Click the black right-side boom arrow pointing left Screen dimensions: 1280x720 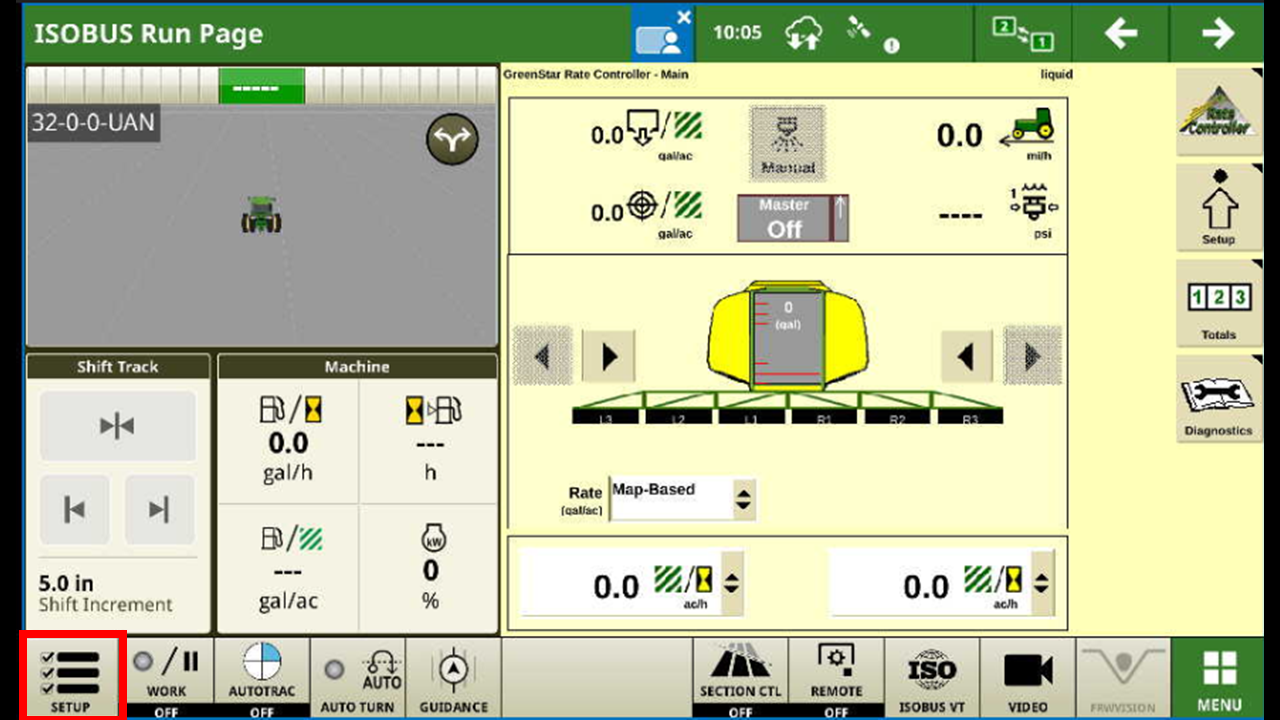(x=967, y=356)
